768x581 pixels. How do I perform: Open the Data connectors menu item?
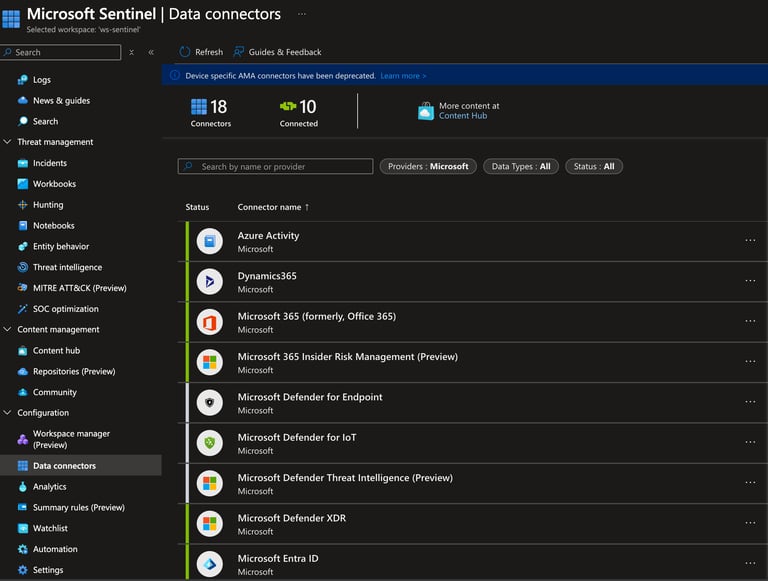tap(81, 465)
